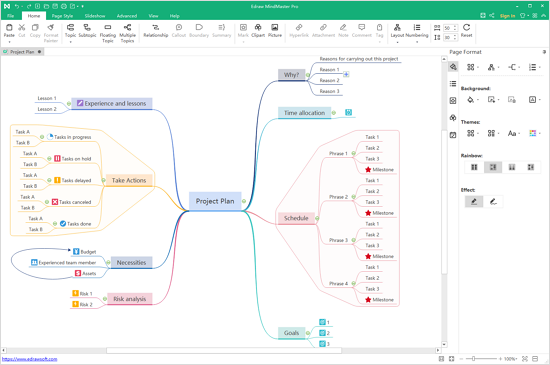Open the task panel icon in right sidebar

453,135
